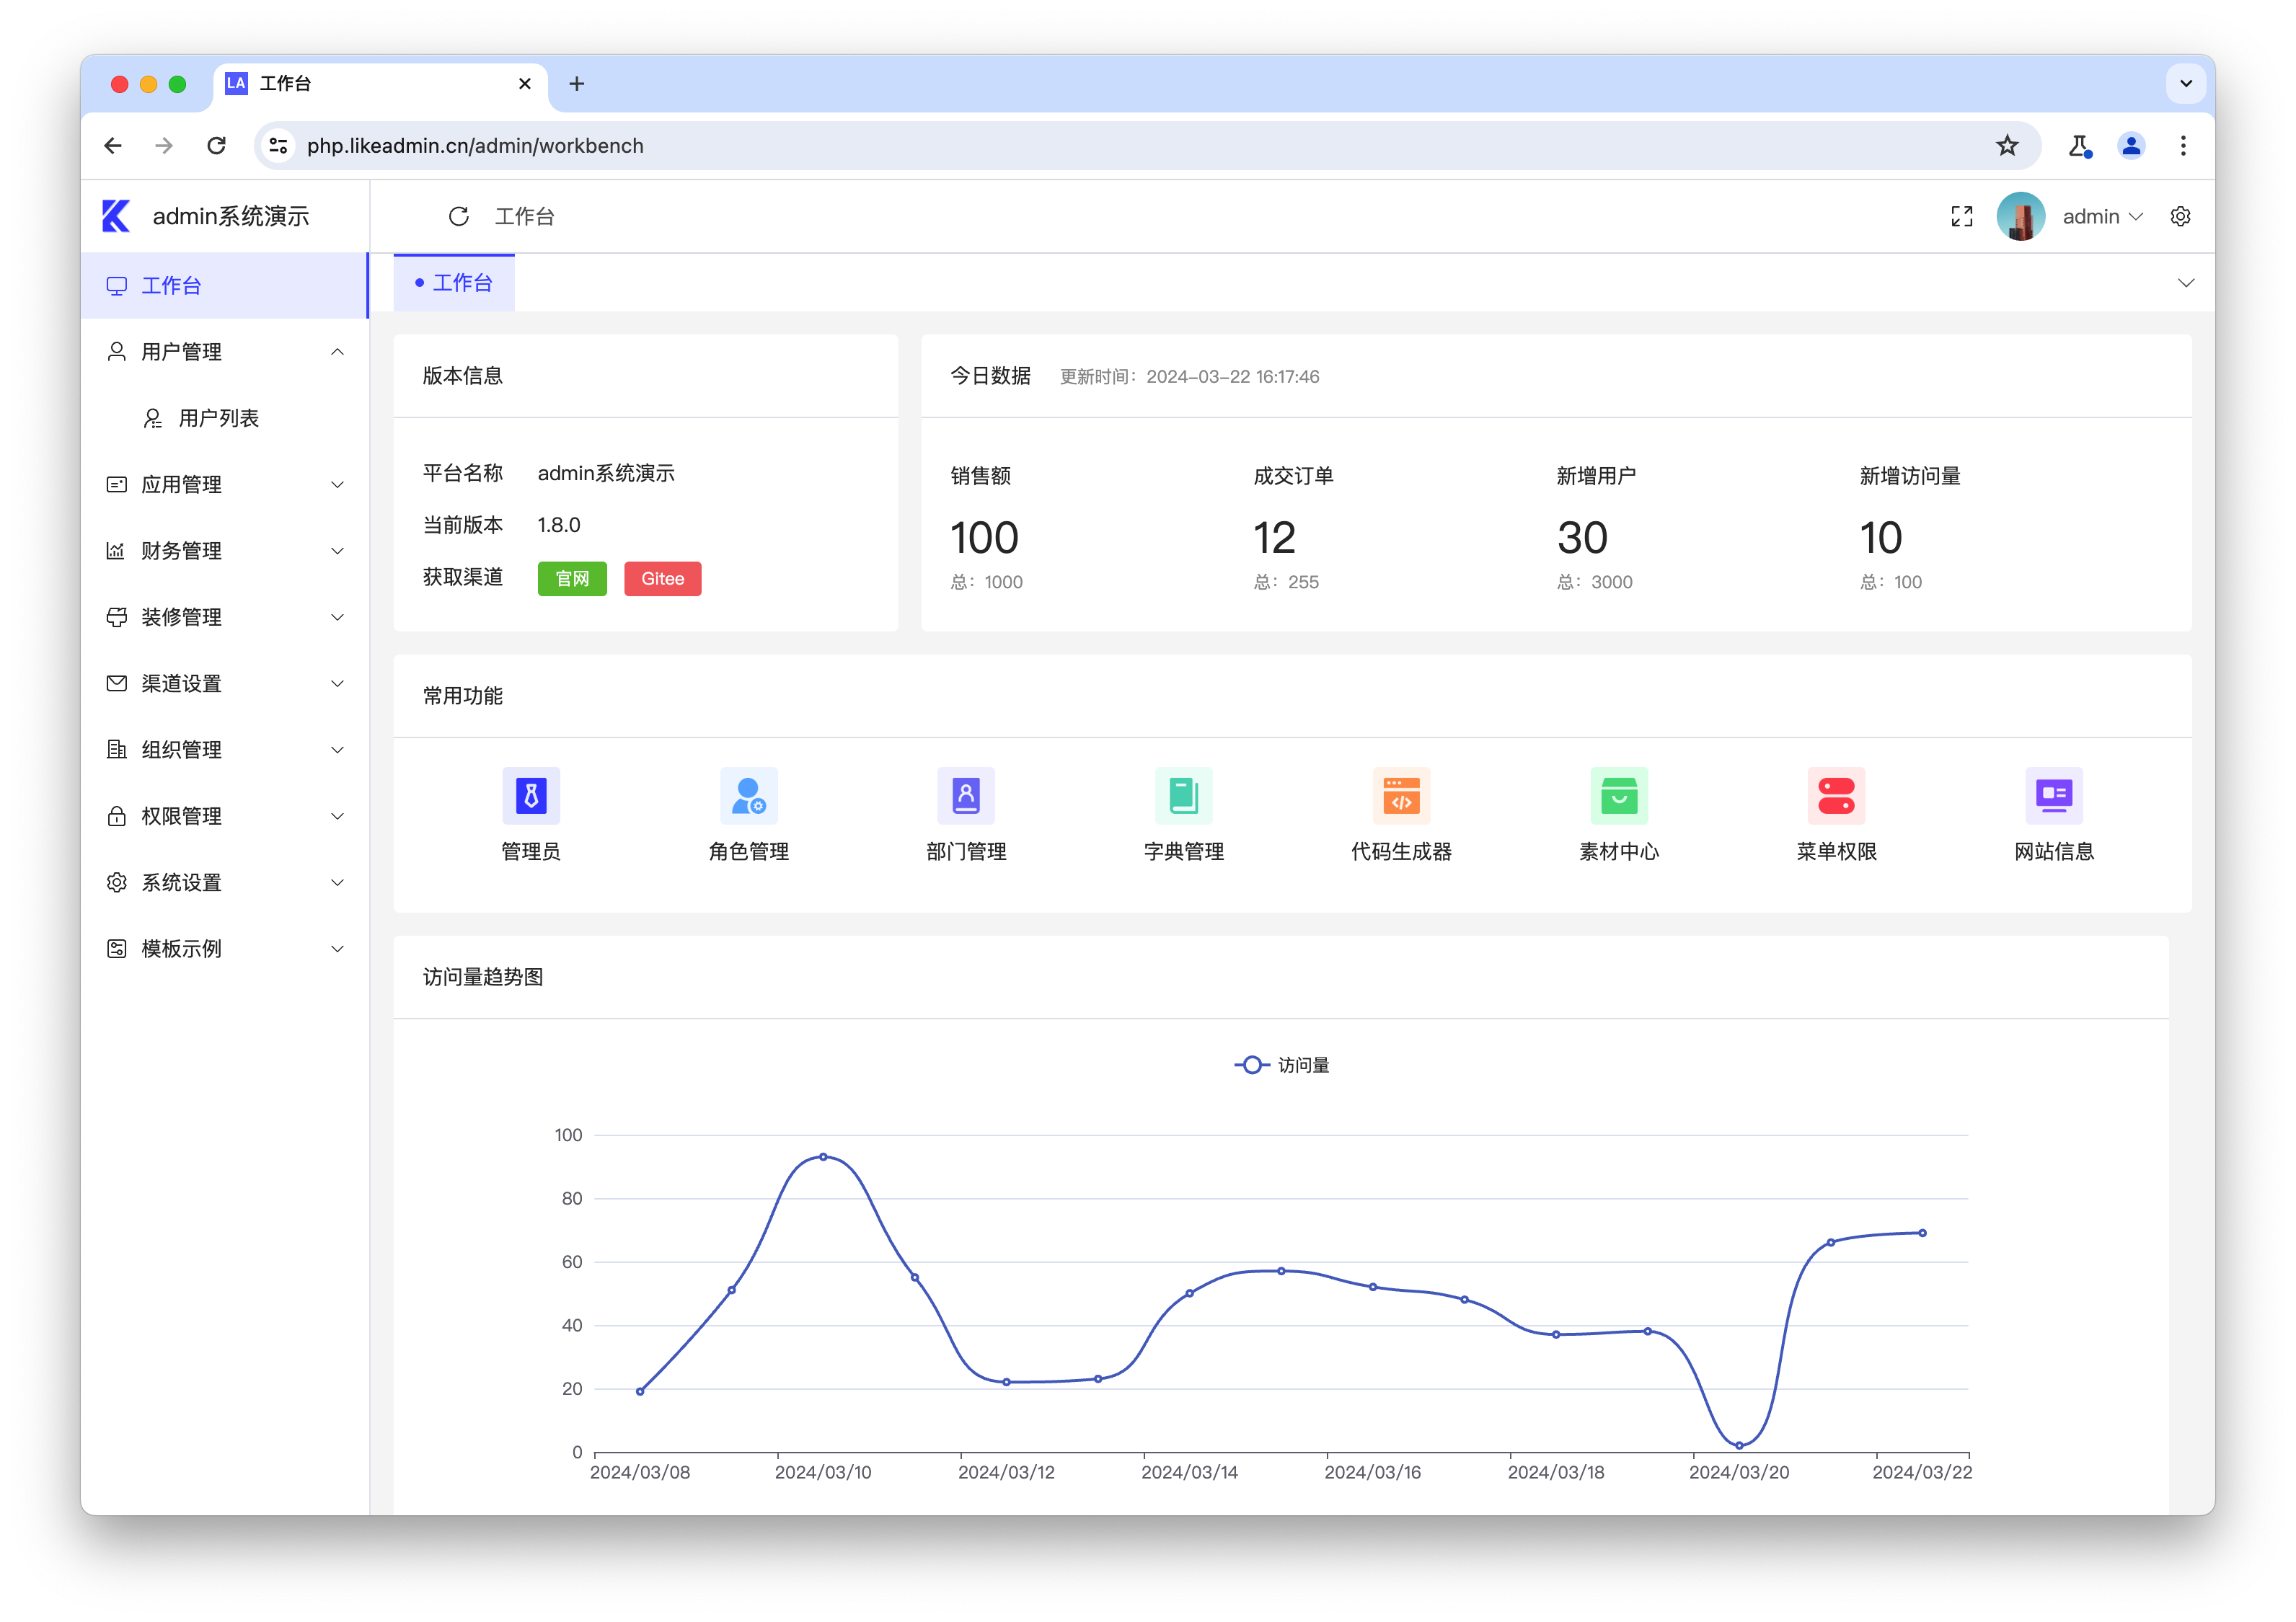Click the browser address bar URL
This screenshot has height=1622, width=2296.
click(475, 146)
